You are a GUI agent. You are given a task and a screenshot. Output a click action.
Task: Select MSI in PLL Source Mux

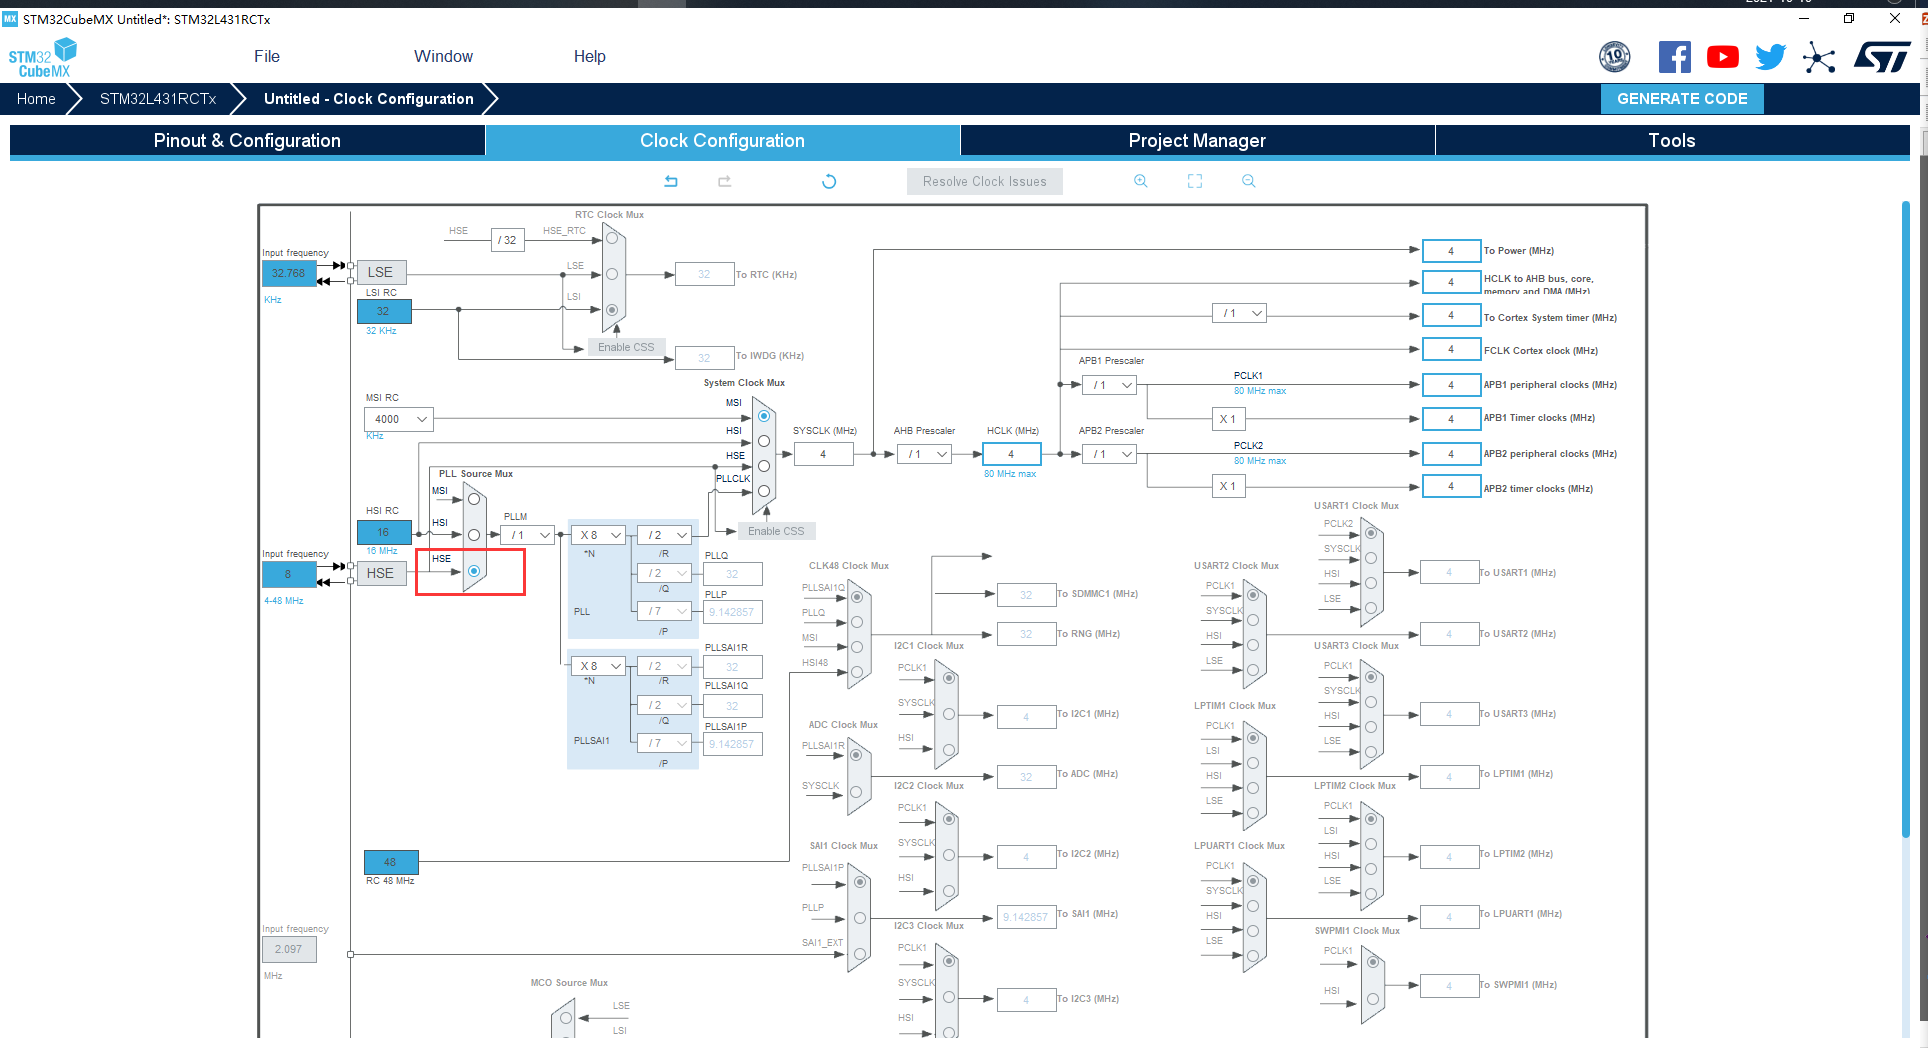[474, 499]
